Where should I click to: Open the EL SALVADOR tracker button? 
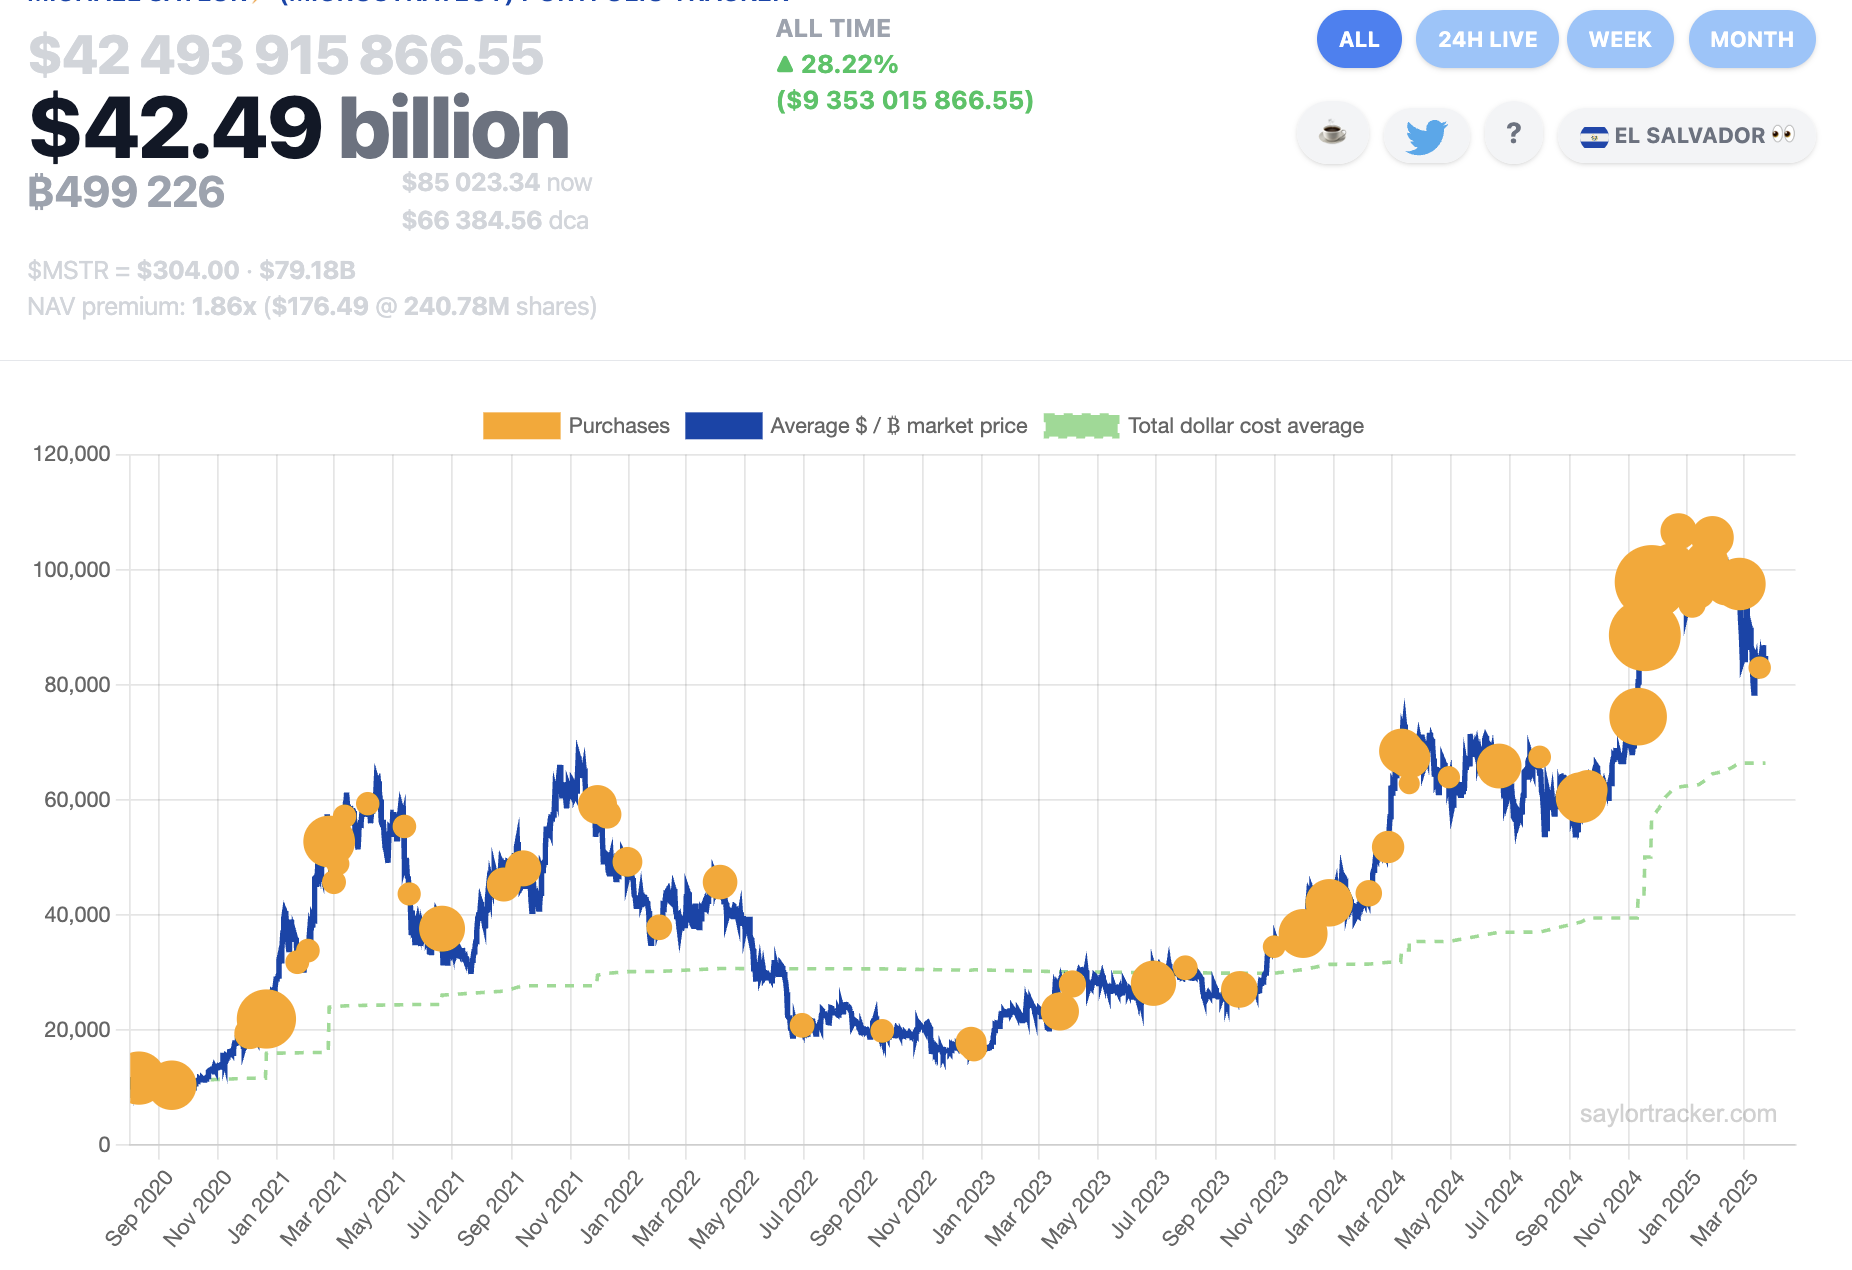[x=1687, y=135]
